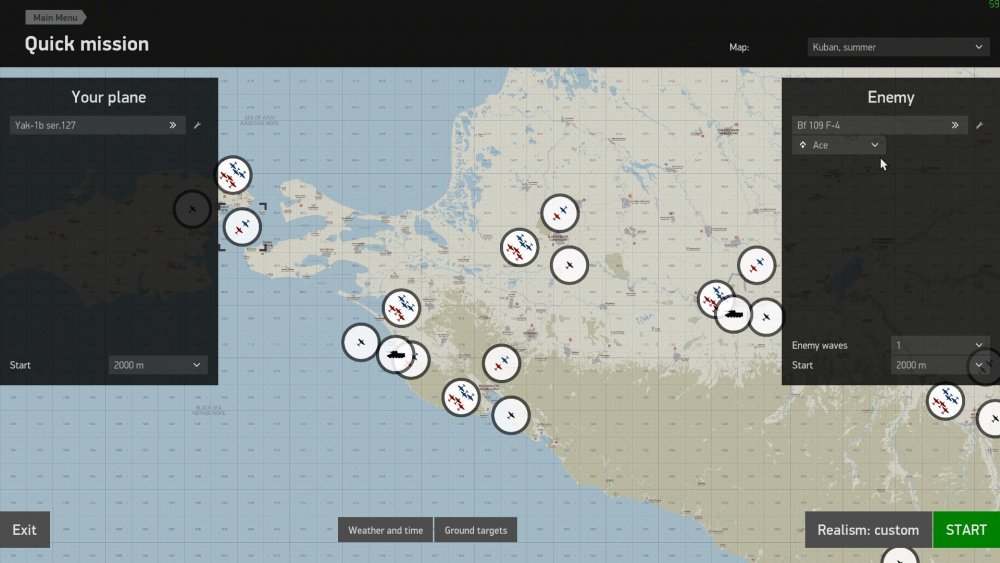The image size is (1000, 563).
Task: Open the Weather and time tab
Action: 385,530
